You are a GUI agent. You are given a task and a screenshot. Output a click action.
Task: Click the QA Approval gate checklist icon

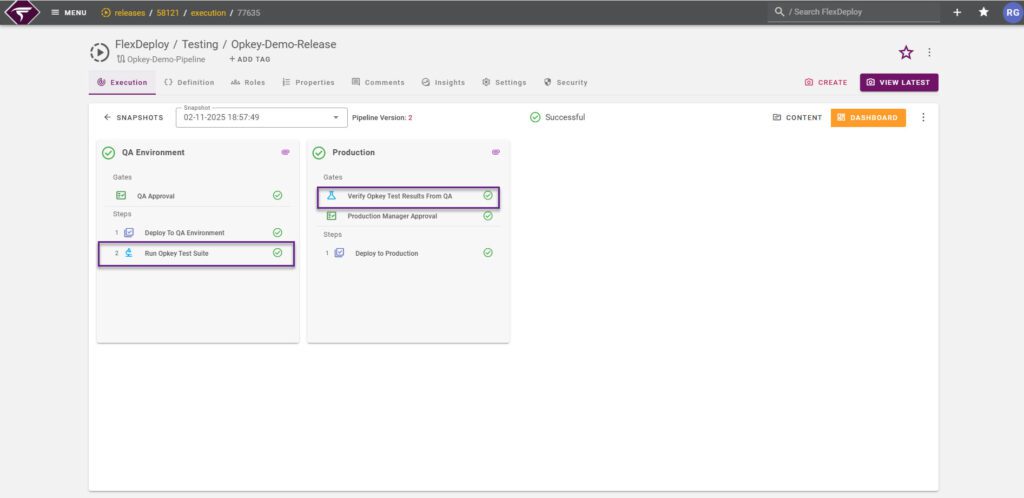[121, 196]
